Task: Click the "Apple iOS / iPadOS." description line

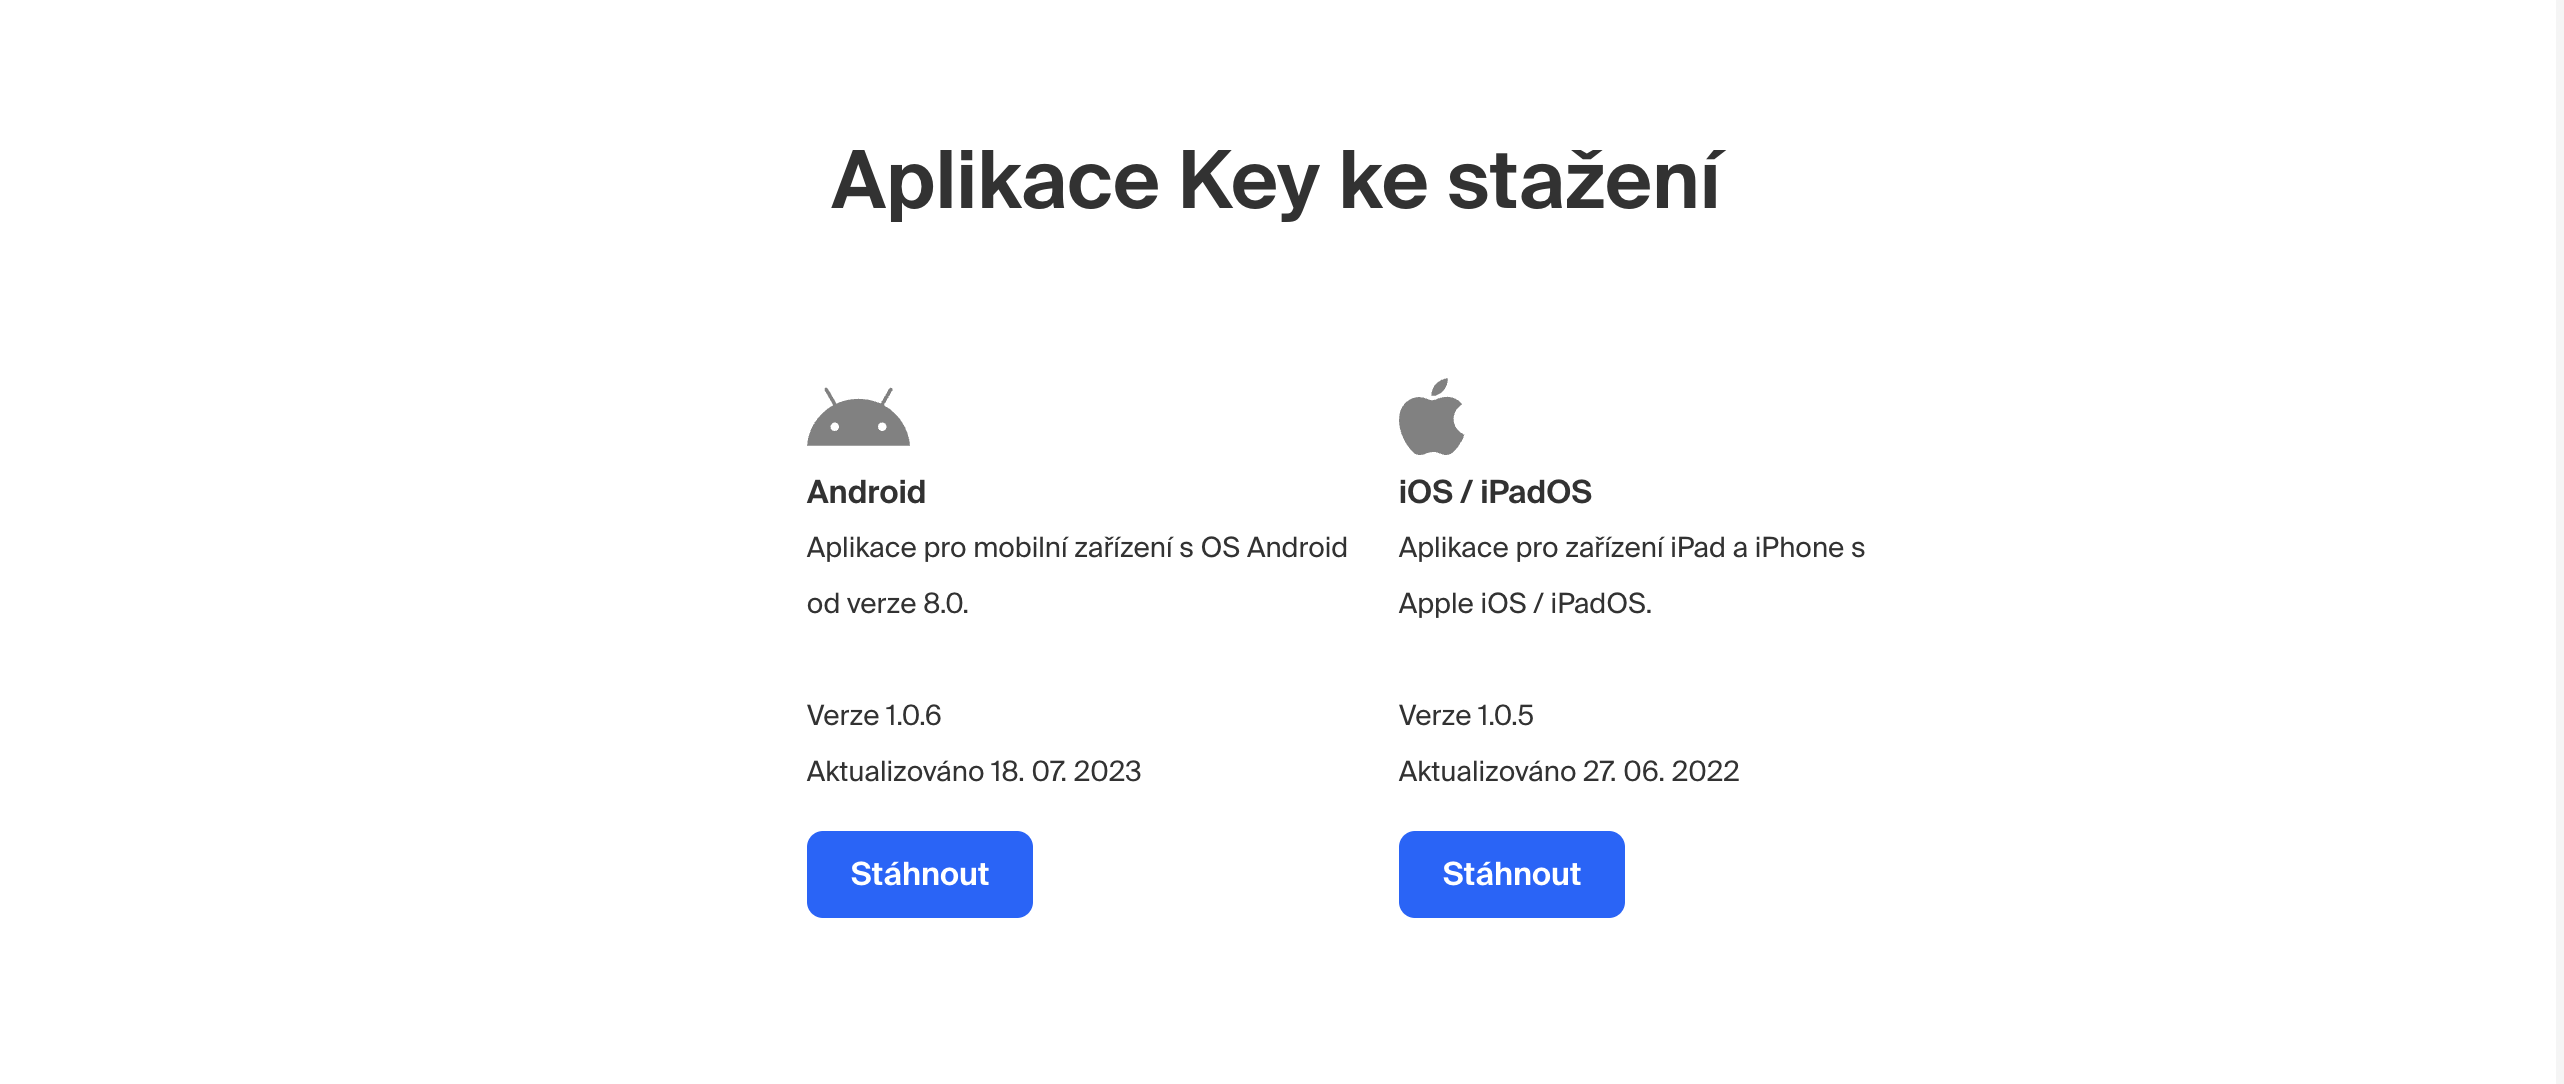Action: point(1524,604)
